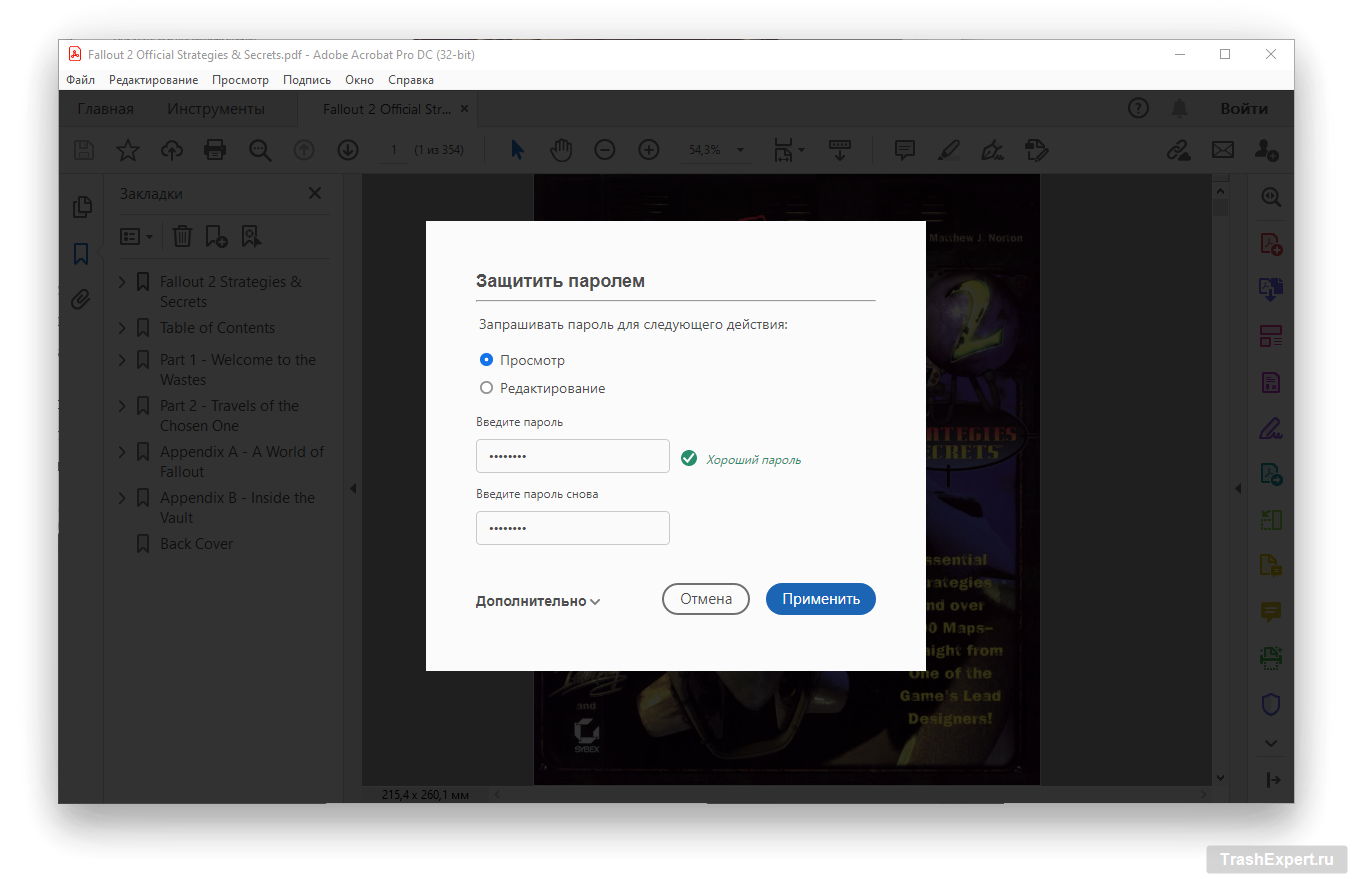Click the Введите пароль снова field
This screenshot has height=879, width=1353.
point(573,528)
